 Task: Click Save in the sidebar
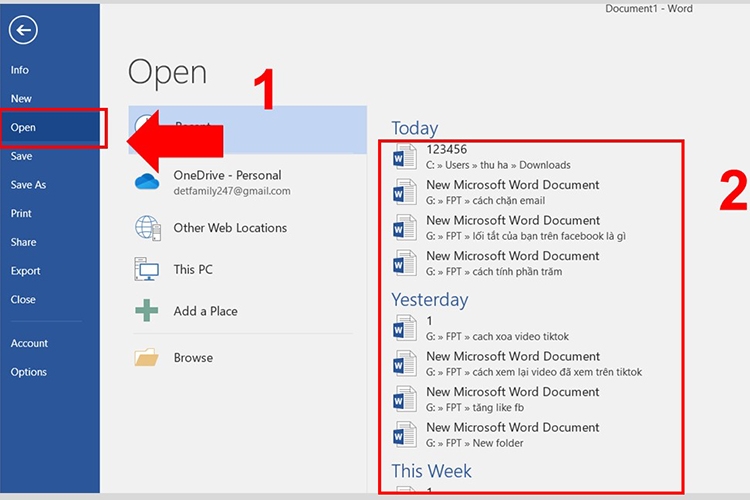[22, 156]
